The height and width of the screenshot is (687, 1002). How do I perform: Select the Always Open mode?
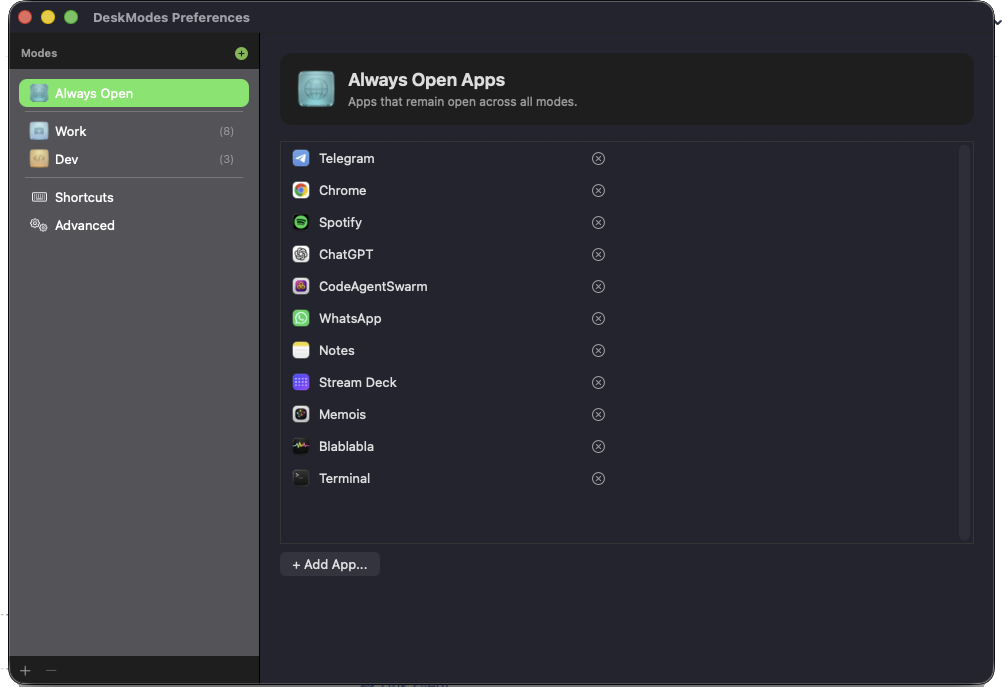click(x=134, y=93)
